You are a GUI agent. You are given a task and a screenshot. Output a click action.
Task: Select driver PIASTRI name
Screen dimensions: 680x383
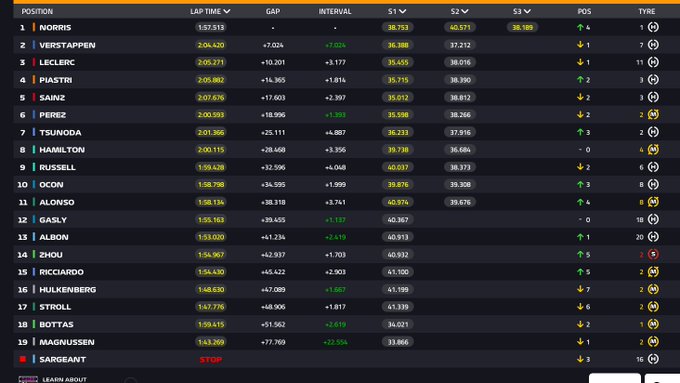(56, 80)
